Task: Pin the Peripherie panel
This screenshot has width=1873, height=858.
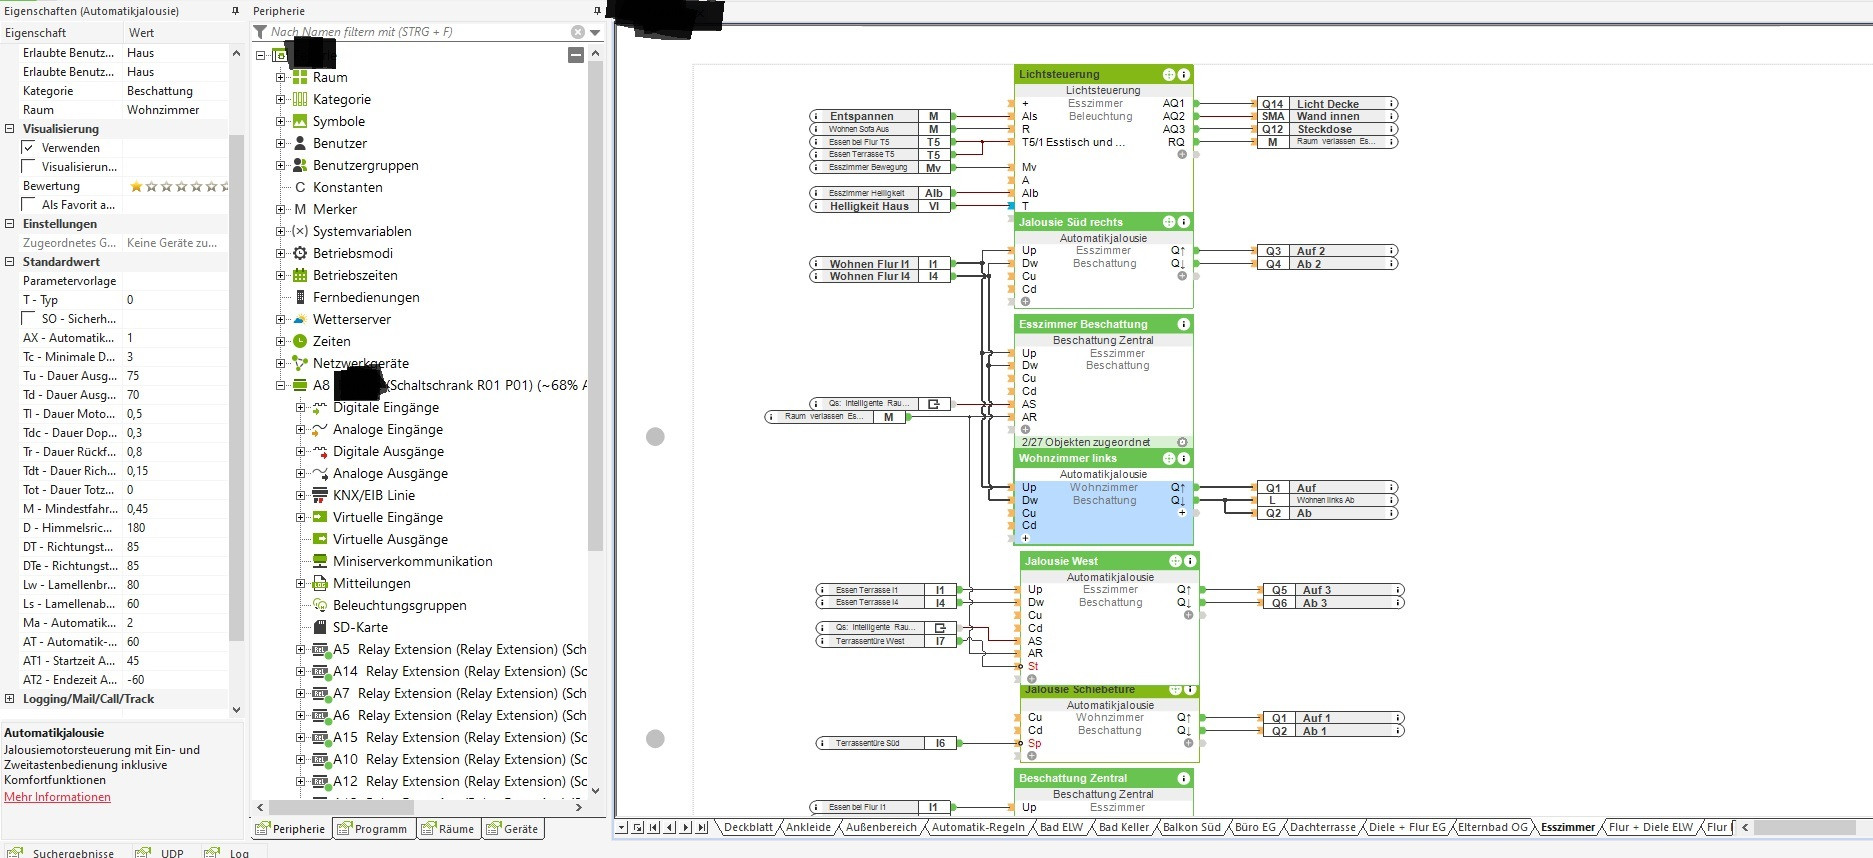Action: [597, 11]
